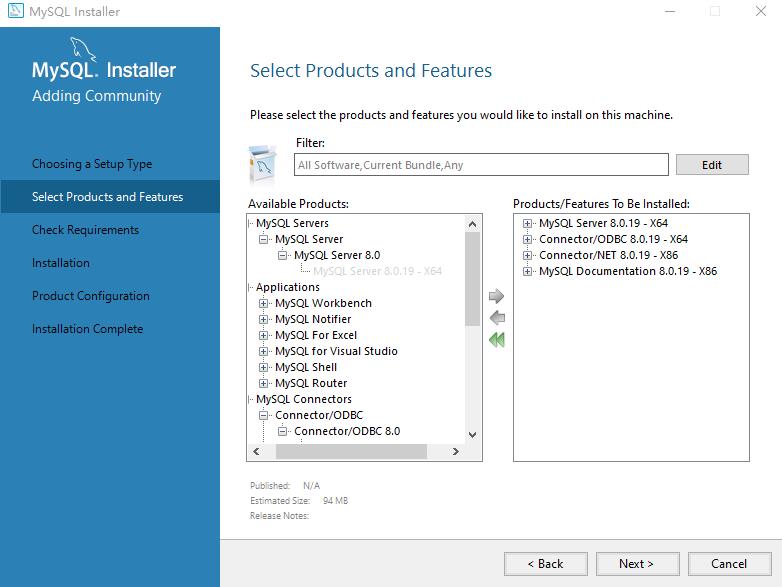
Task: Collapse the MySQL Server tree node
Action: click(263, 239)
